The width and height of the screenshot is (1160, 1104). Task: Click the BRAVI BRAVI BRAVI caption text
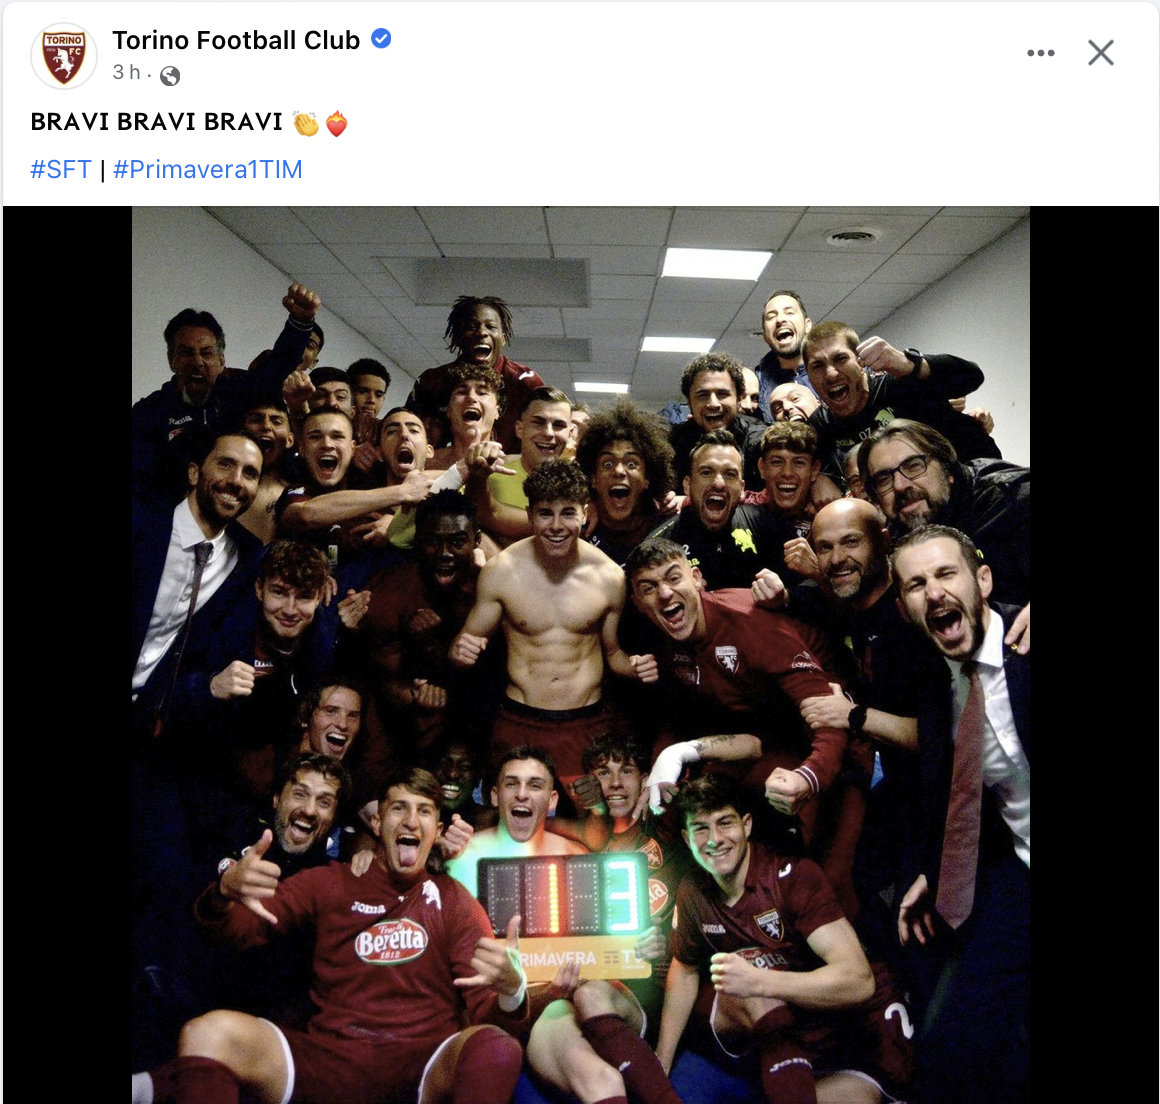(157, 122)
